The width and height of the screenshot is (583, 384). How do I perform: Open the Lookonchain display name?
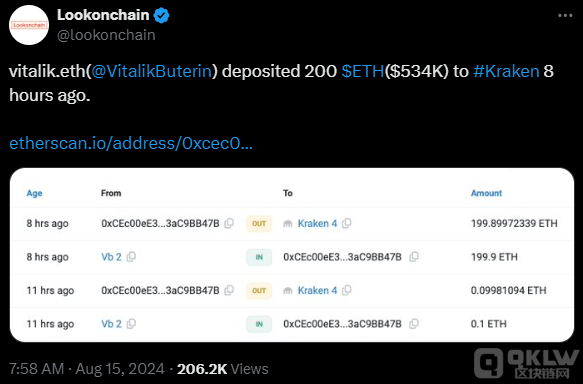click(x=103, y=15)
